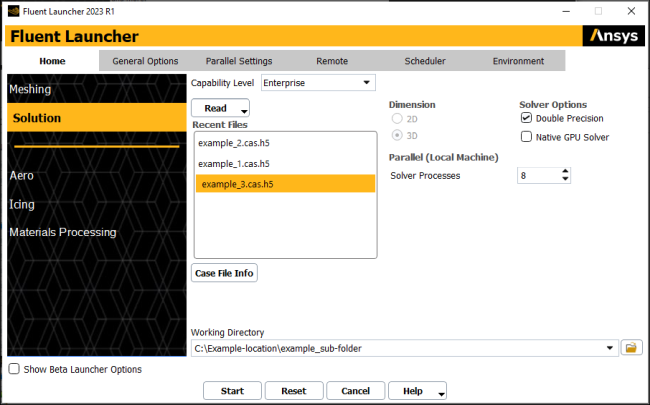Select Solution mode in sidebar
This screenshot has width=650, height=405.
[97, 118]
